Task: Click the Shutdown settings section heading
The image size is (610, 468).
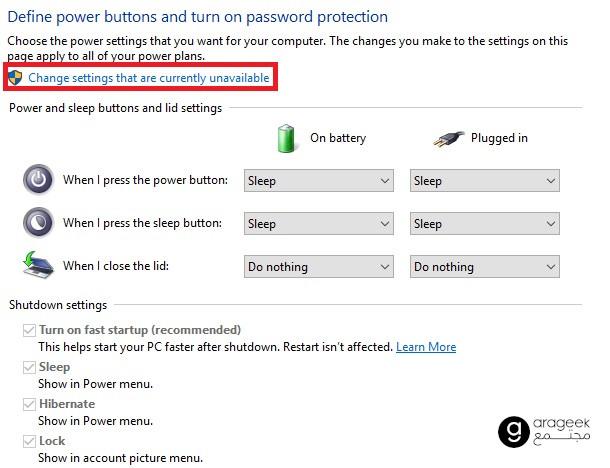Action: pyautogui.click(x=58, y=304)
